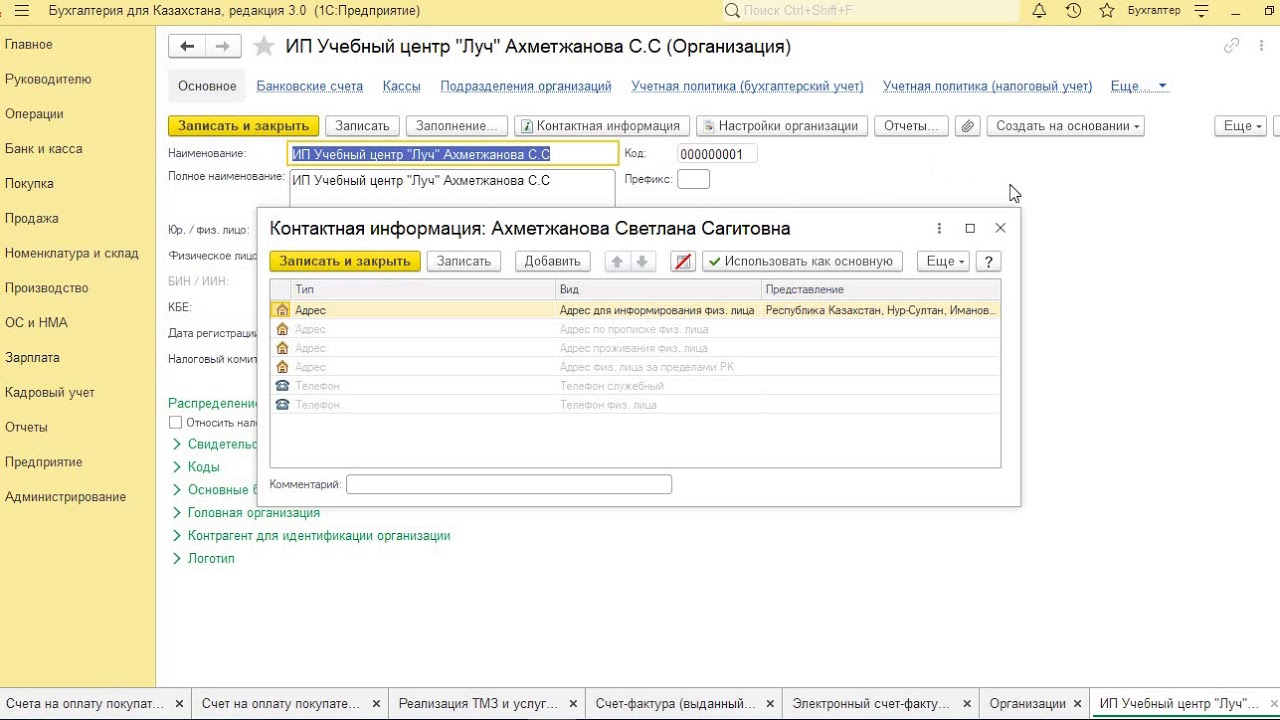Image resolution: width=1280 pixels, height=720 pixels.
Task: Click the back navigation arrow
Action: (186, 46)
